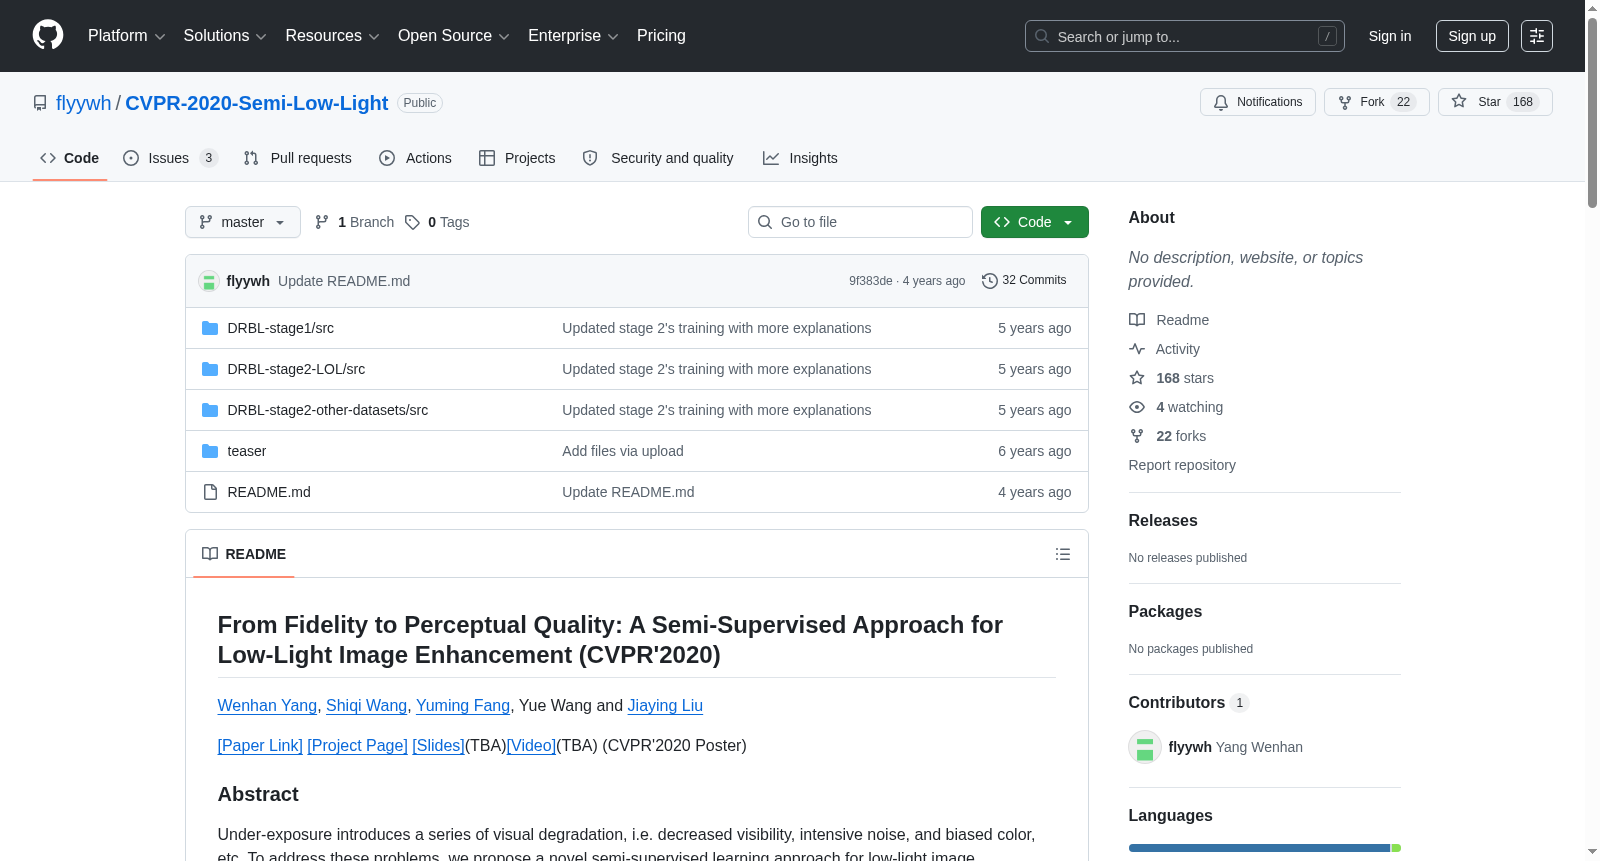1600x861 pixels.
Task: Open the Projects tab
Action: (x=517, y=158)
